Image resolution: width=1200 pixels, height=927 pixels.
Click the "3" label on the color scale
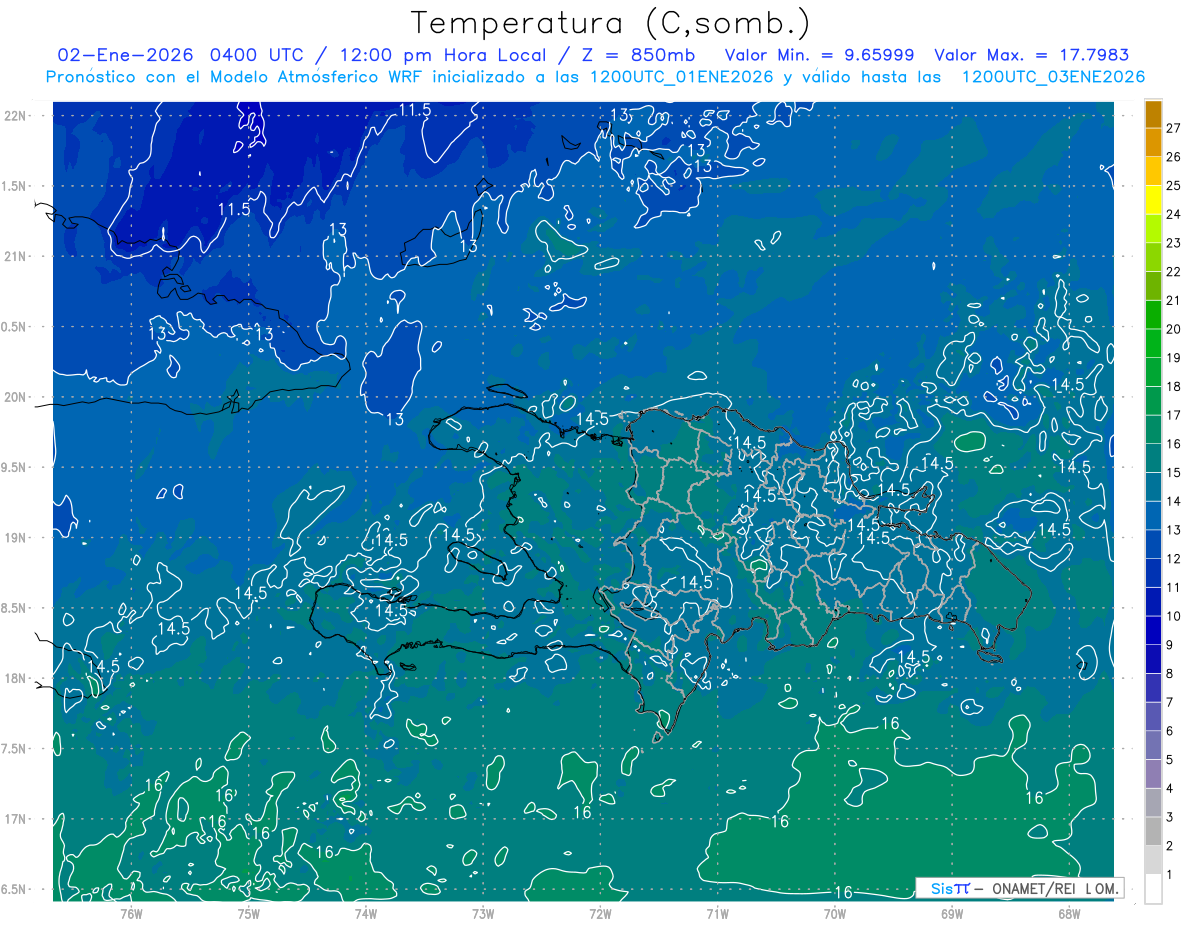point(1170,817)
